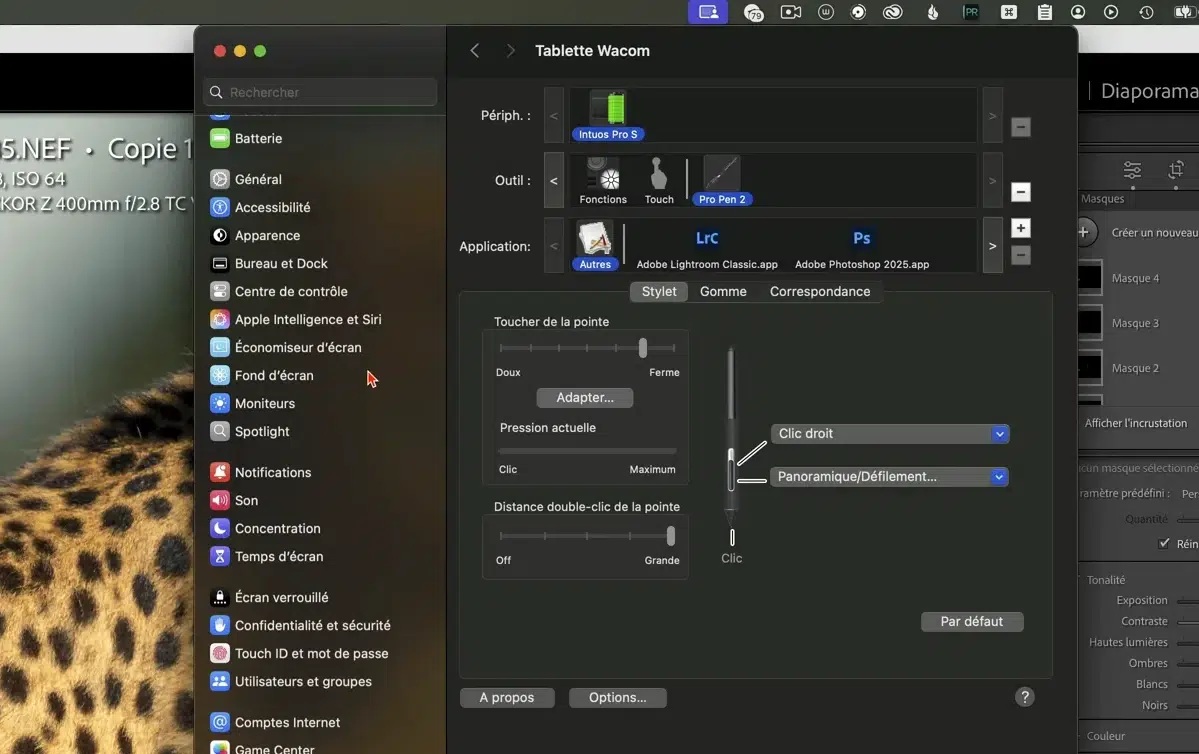This screenshot has width=1199, height=754.
Task: Click the edit sliders icon in Lightroom
Action: 1132,170
